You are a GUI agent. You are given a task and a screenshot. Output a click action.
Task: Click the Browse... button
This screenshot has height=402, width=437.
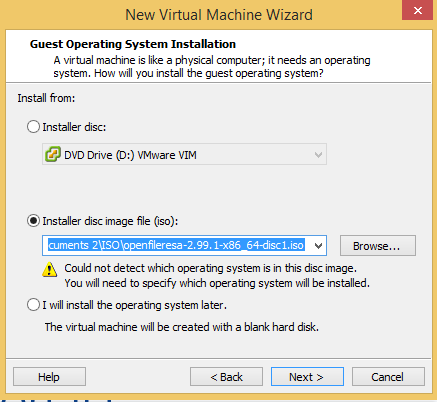(378, 246)
